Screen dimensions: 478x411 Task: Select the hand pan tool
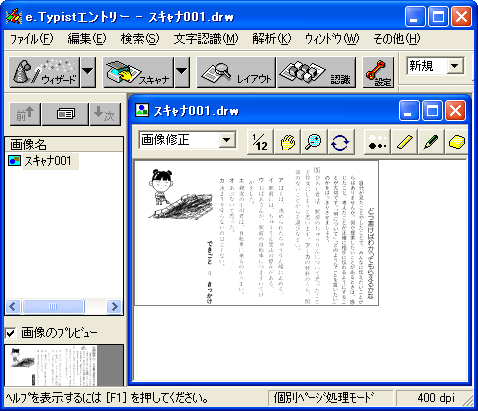click(287, 142)
